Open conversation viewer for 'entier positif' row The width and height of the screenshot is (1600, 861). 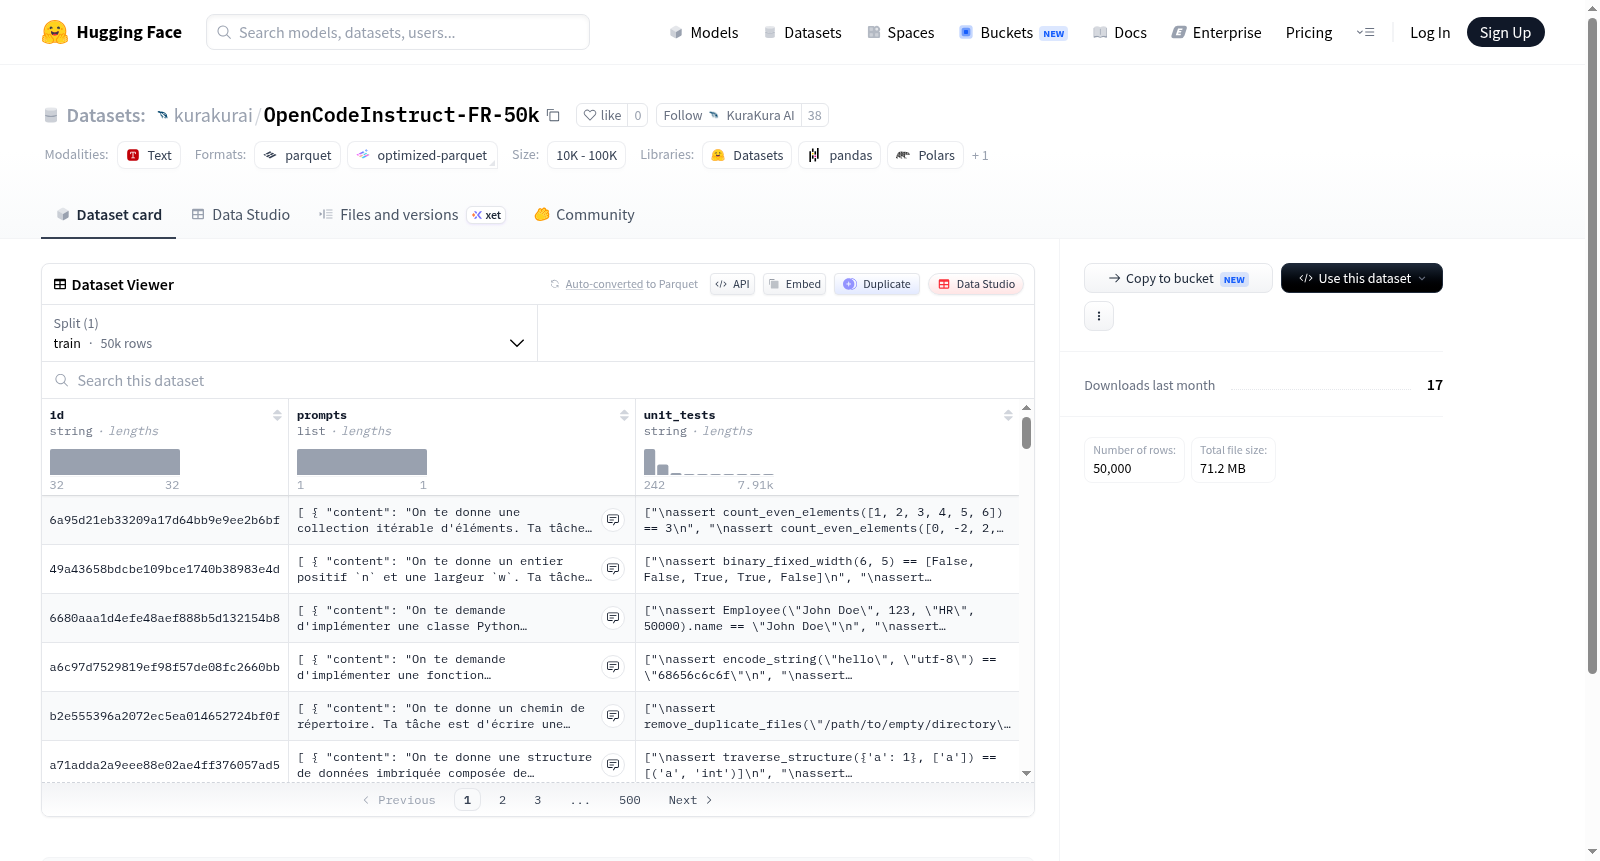click(x=613, y=569)
